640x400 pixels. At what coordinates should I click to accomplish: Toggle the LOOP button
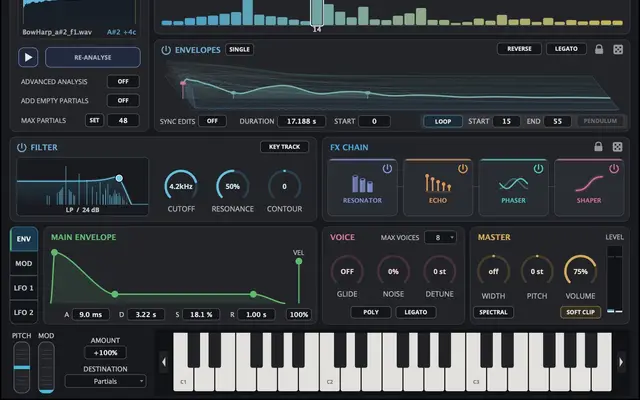(443, 121)
